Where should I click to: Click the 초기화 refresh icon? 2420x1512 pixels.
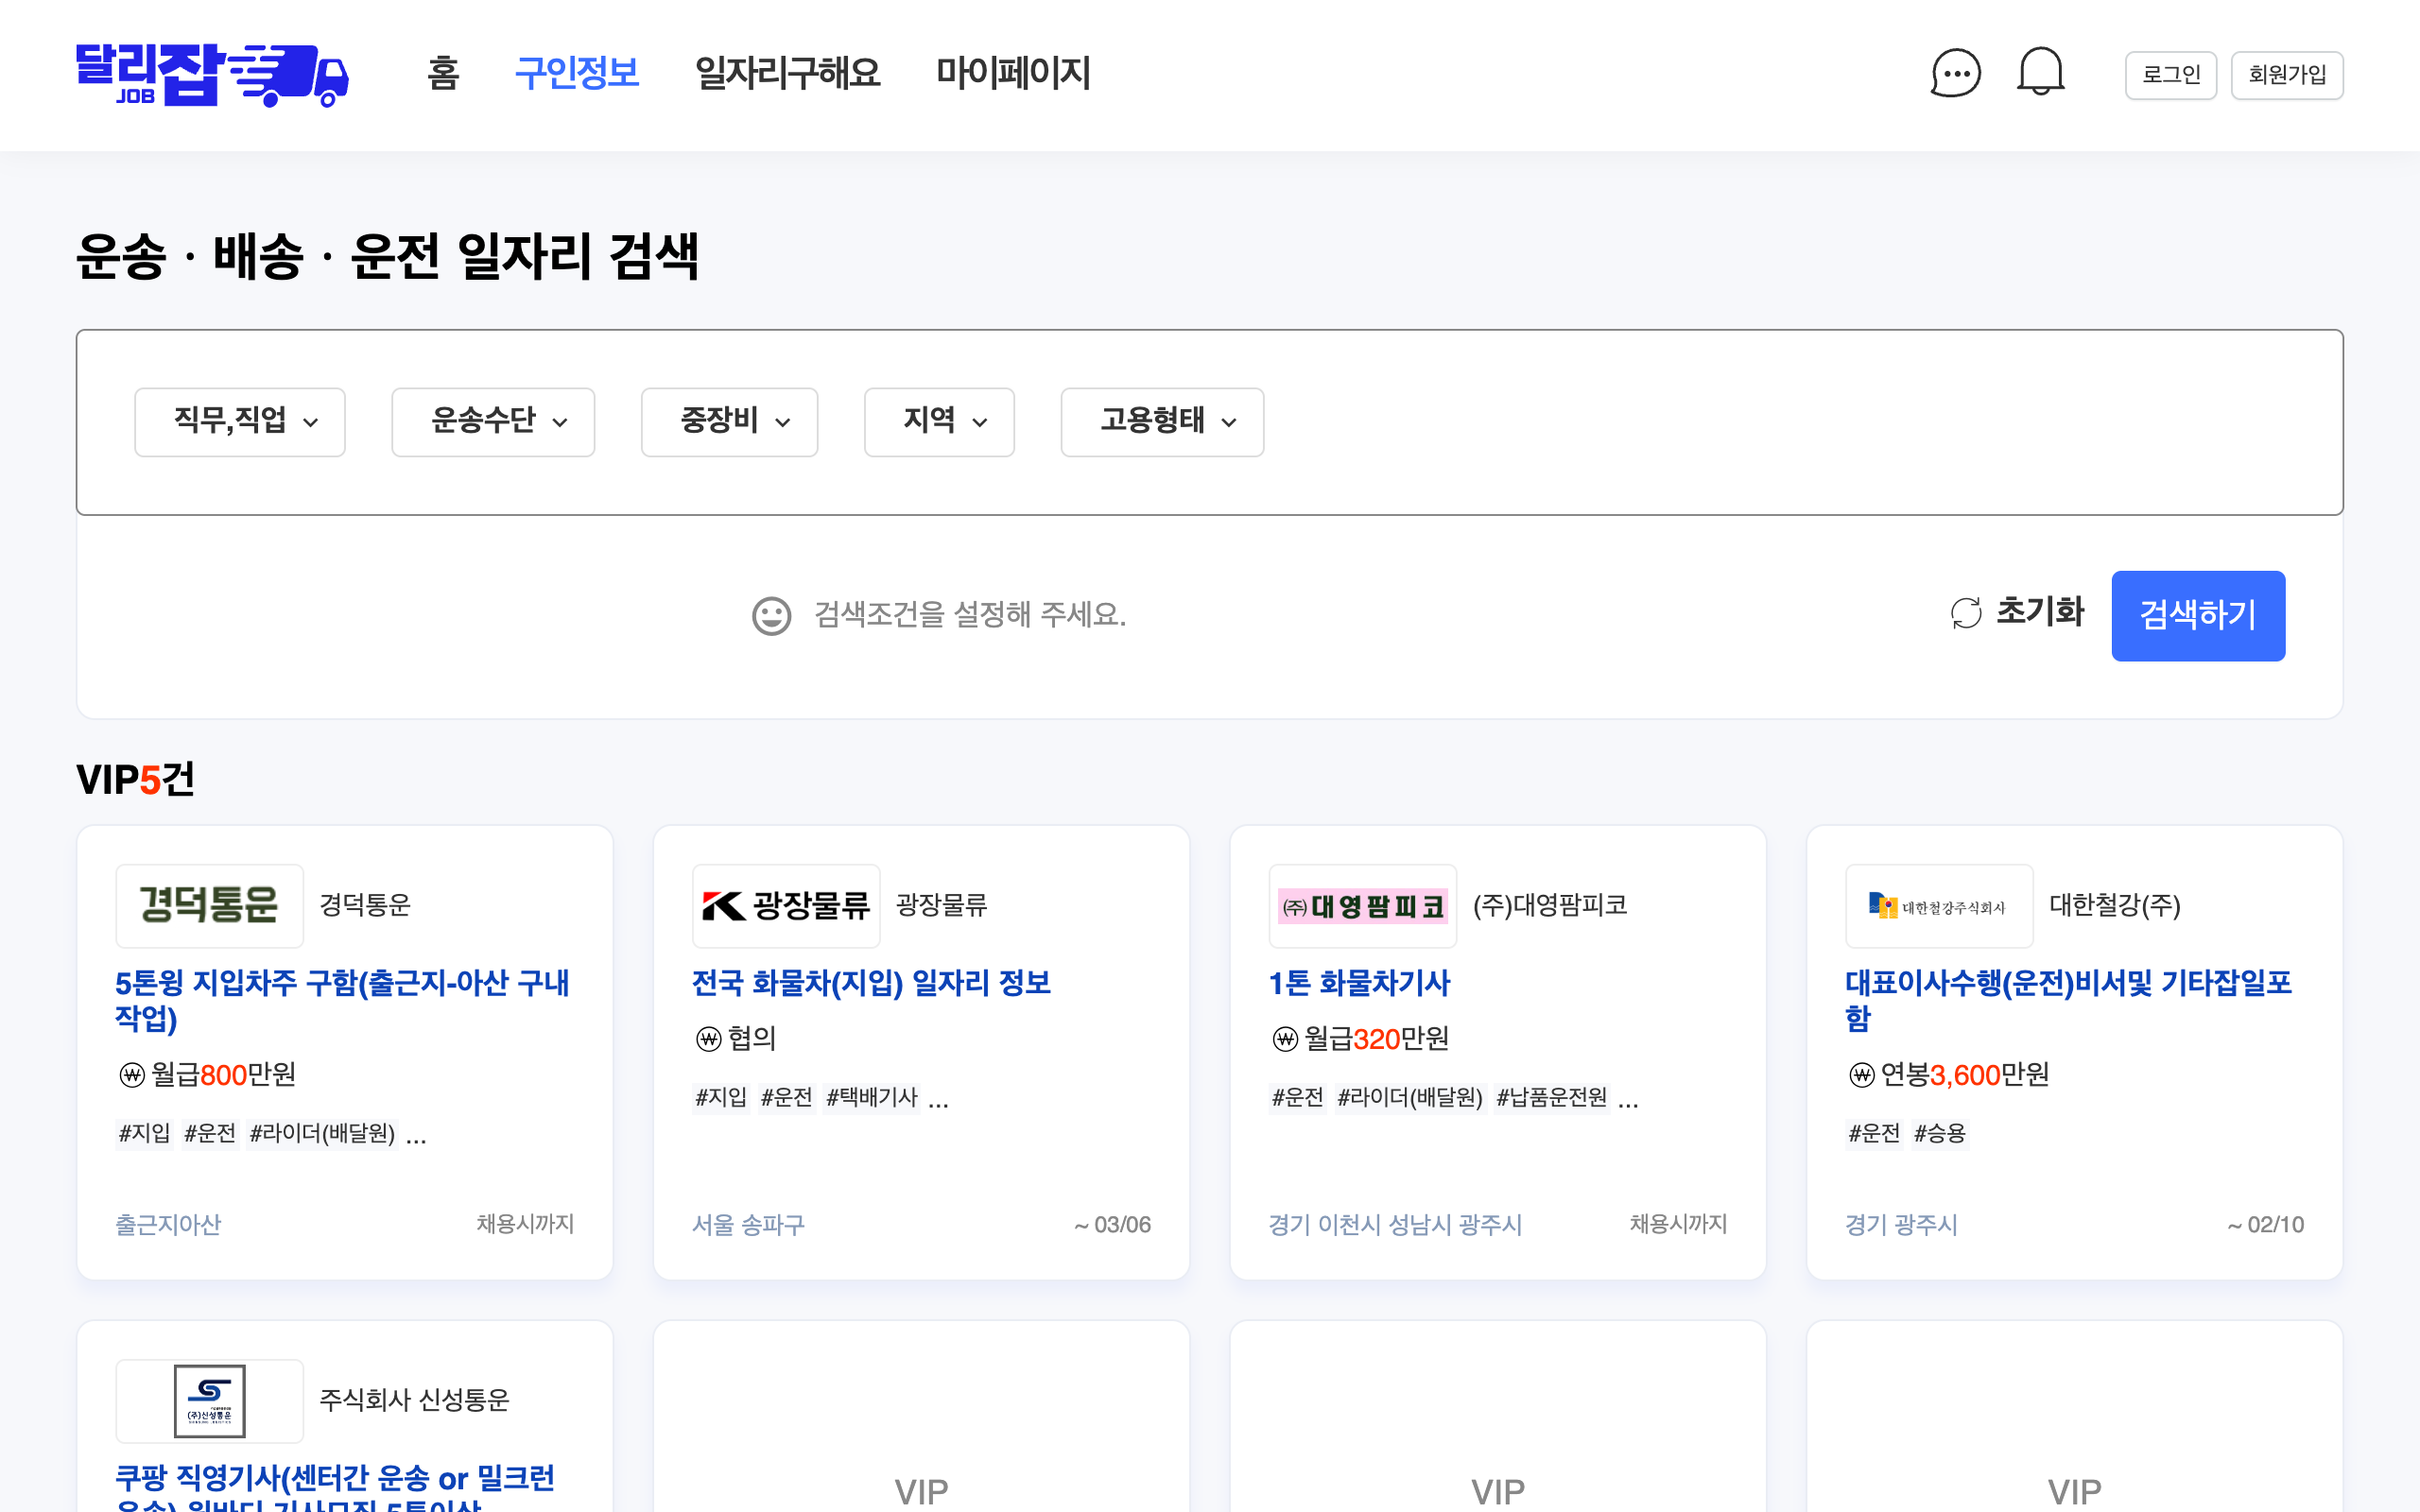pos(1966,613)
